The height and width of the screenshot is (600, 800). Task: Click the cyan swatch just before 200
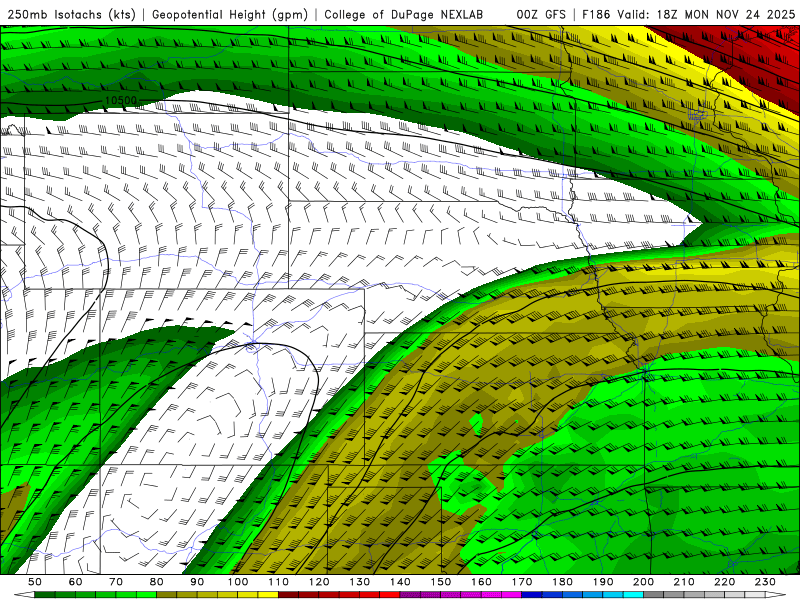point(634,595)
